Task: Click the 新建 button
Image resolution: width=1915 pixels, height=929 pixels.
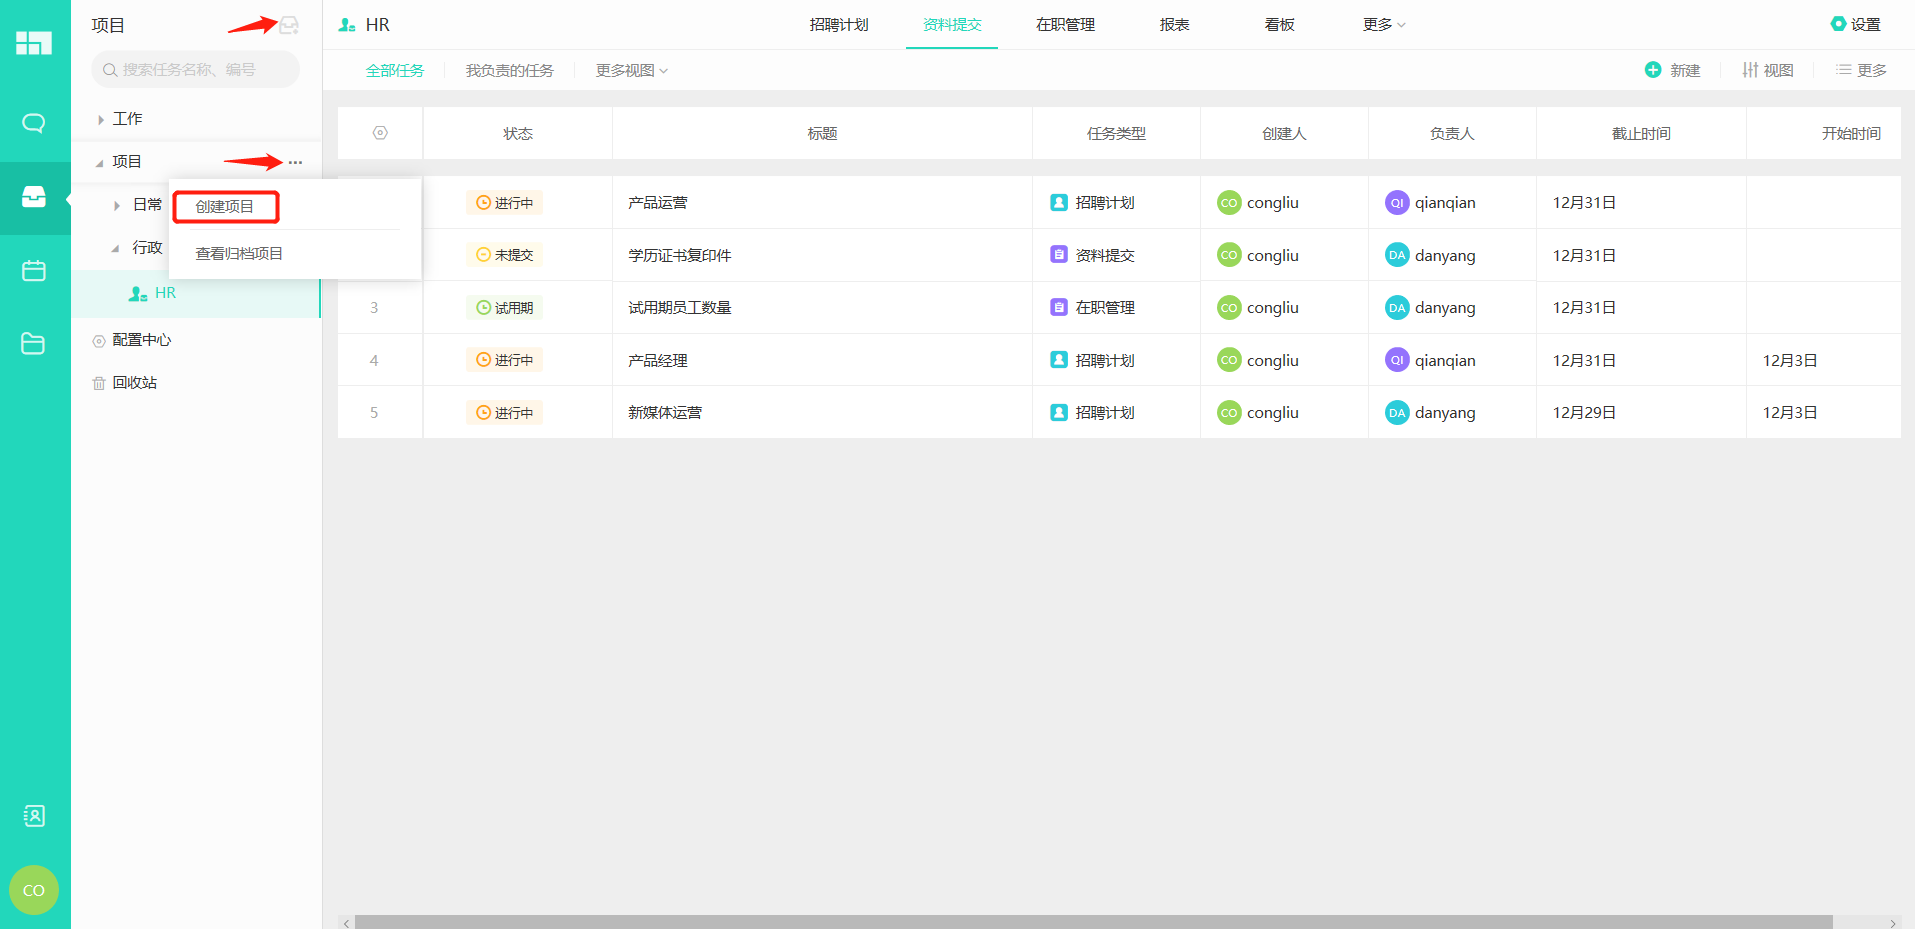Action: (1673, 70)
